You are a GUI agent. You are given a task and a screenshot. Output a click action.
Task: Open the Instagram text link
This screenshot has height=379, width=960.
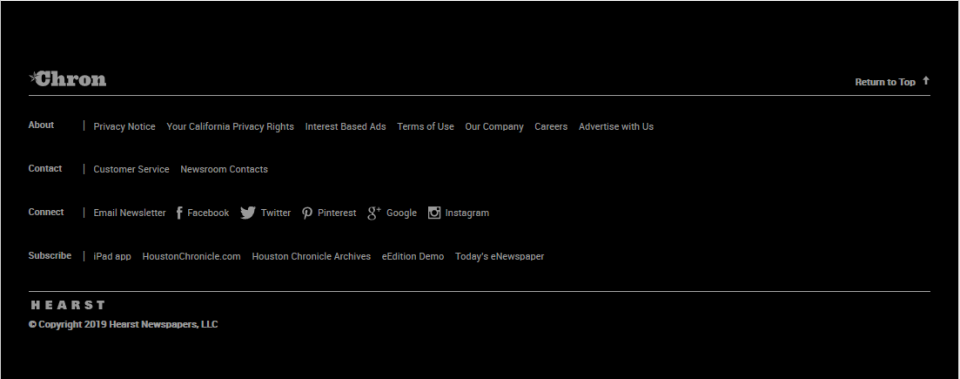(x=467, y=213)
